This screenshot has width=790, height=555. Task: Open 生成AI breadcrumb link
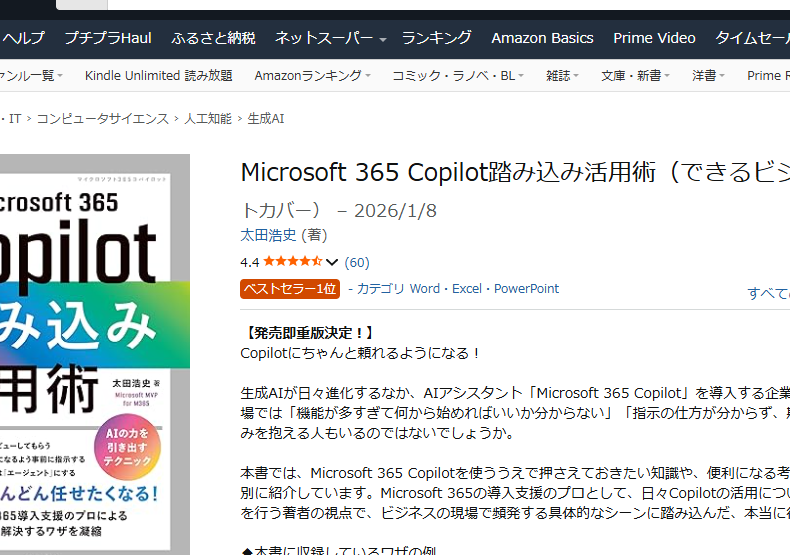click(x=266, y=118)
